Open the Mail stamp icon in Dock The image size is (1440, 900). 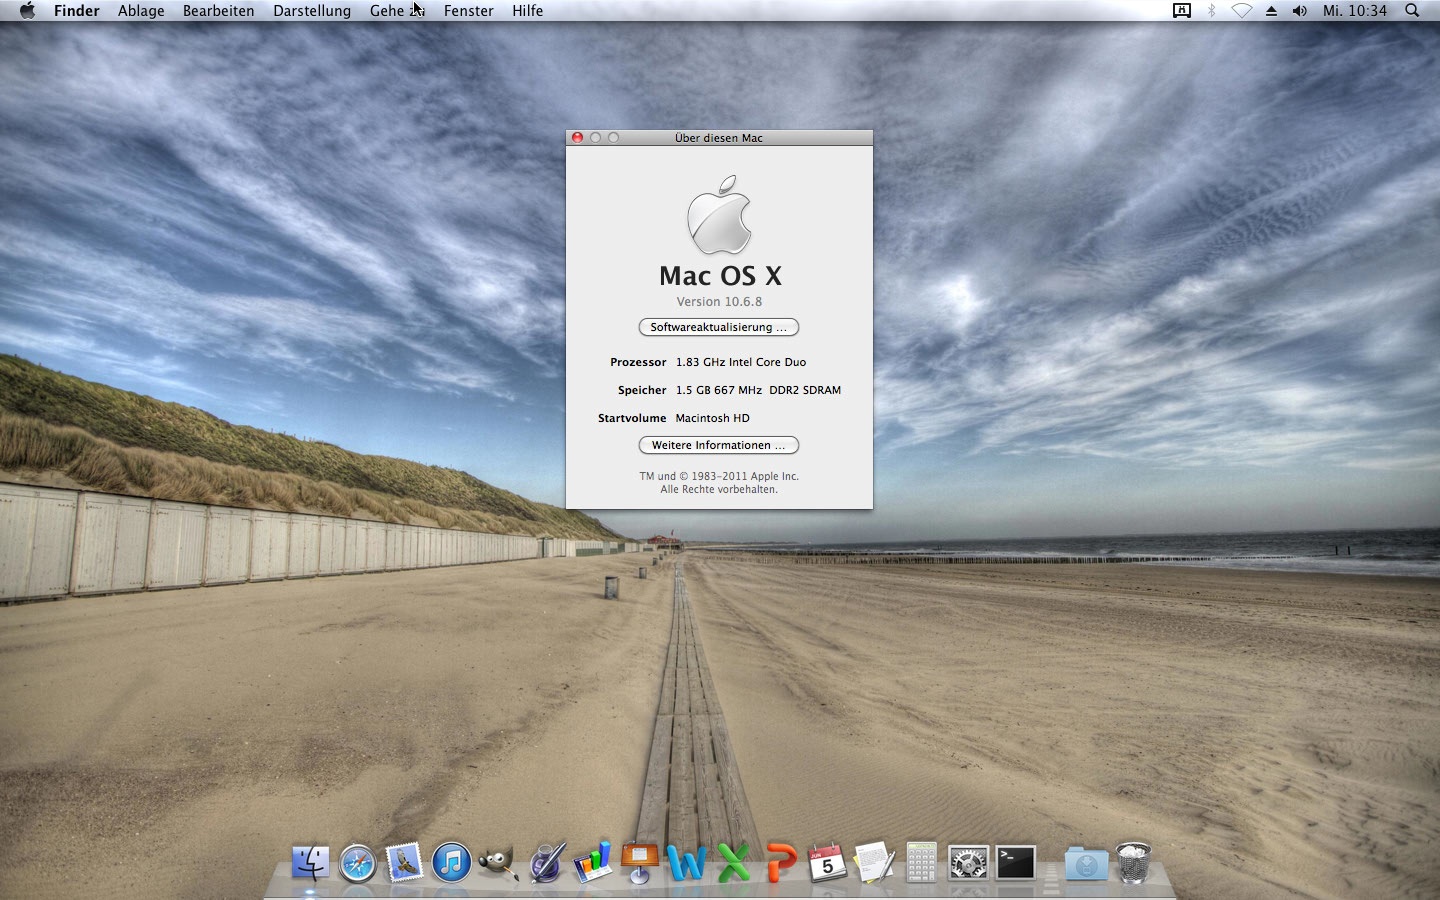[405, 862]
